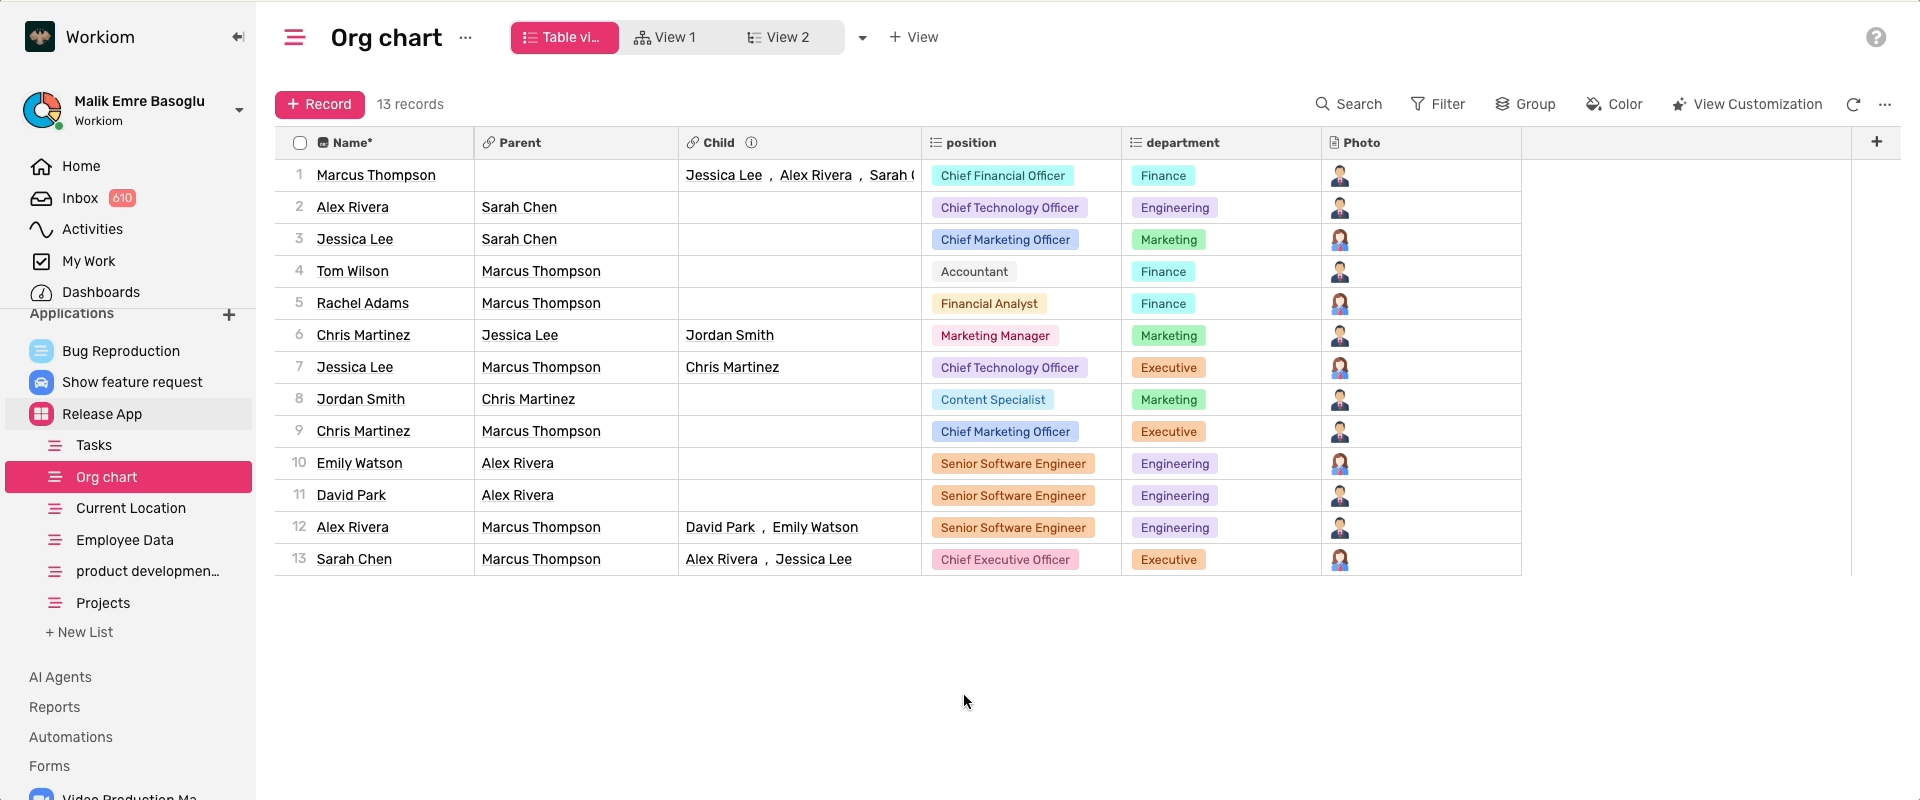Expand the views dropdown arrow
The height and width of the screenshot is (800, 1920).
click(x=862, y=38)
